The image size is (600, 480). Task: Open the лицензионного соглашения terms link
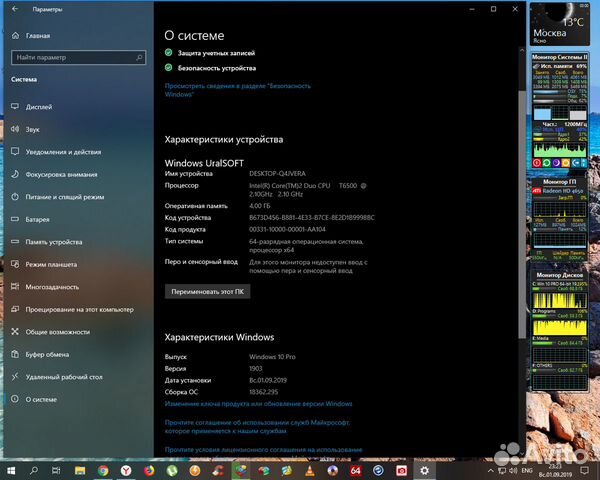(263, 450)
